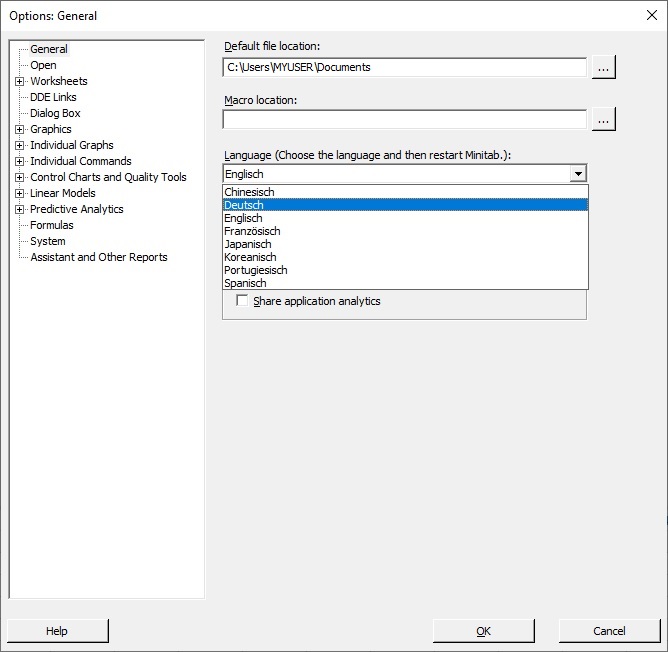Click the Default file location field
Viewport: 668px width, 652px height.
(x=404, y=67)
